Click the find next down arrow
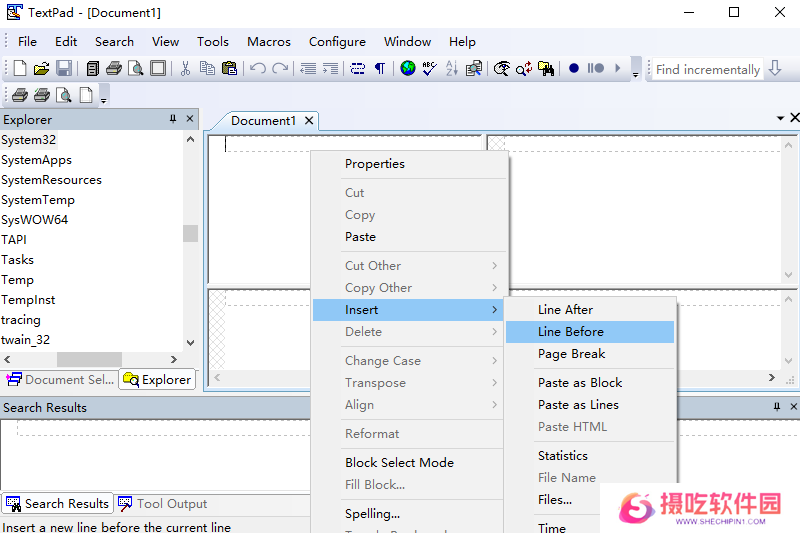This screenshot has height=533, width=800. tap(775, 68)
